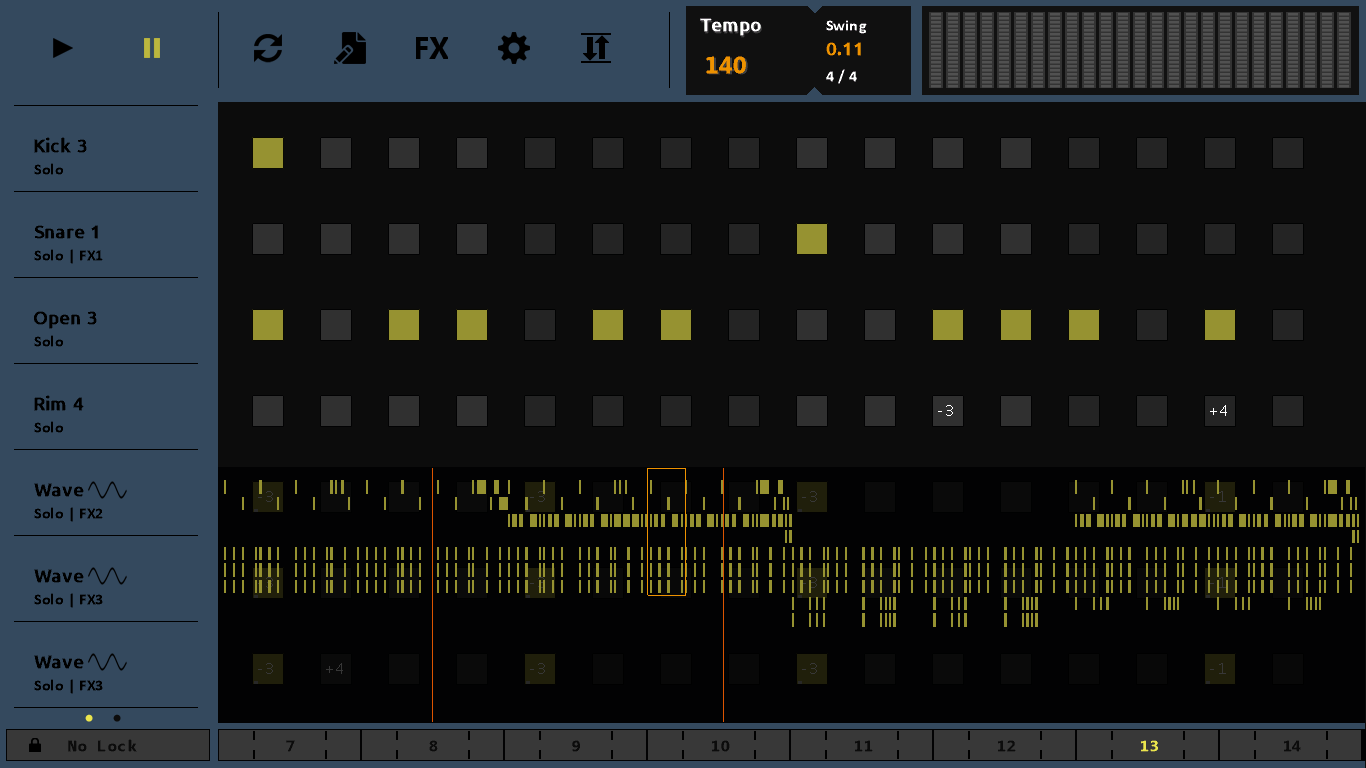This screenshot has width=1366, height=768.
Task: Click the Play icon
Action: coord(62,48)
